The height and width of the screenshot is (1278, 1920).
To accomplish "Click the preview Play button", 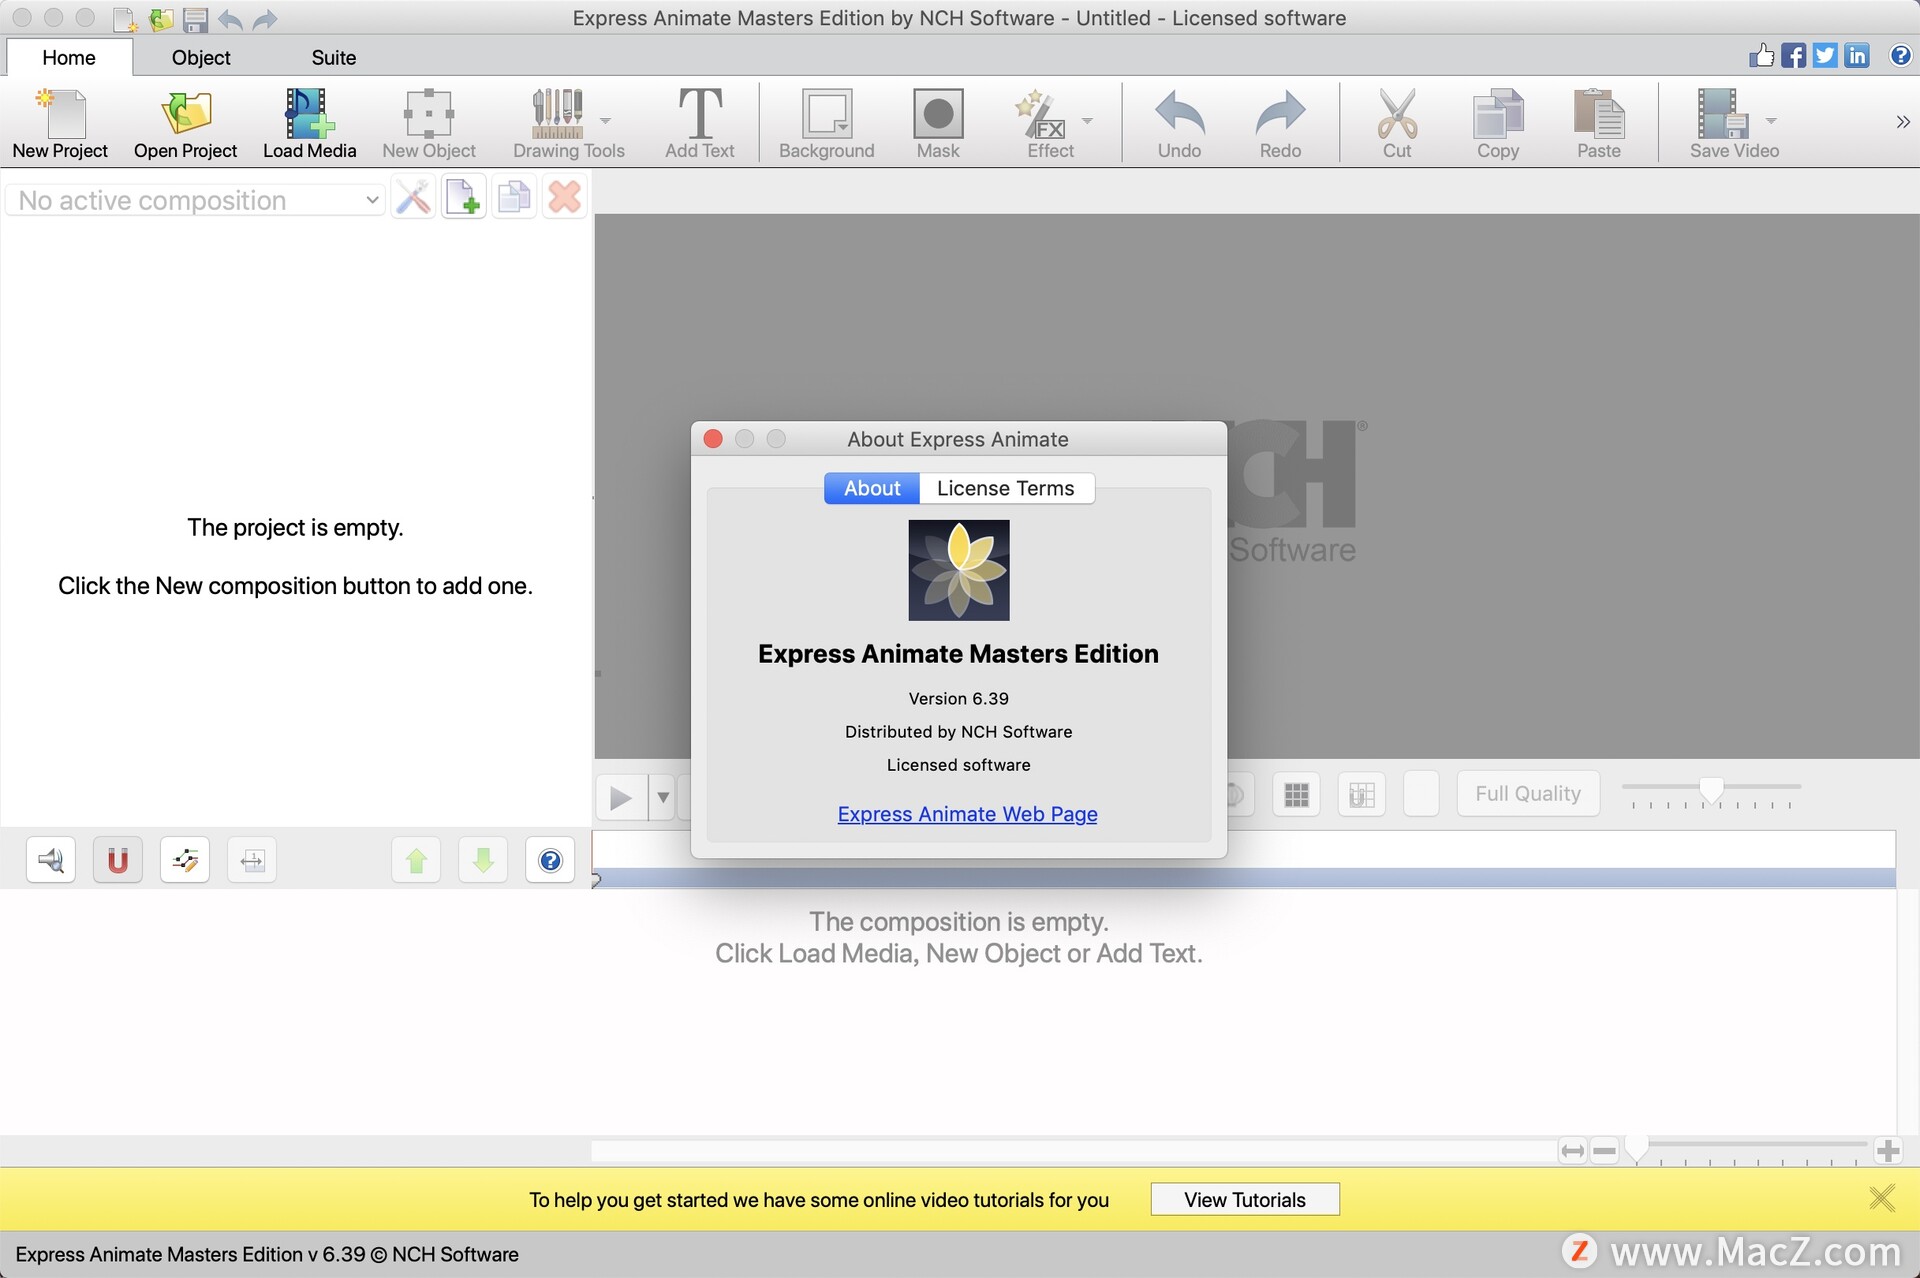I will [621, 797].
